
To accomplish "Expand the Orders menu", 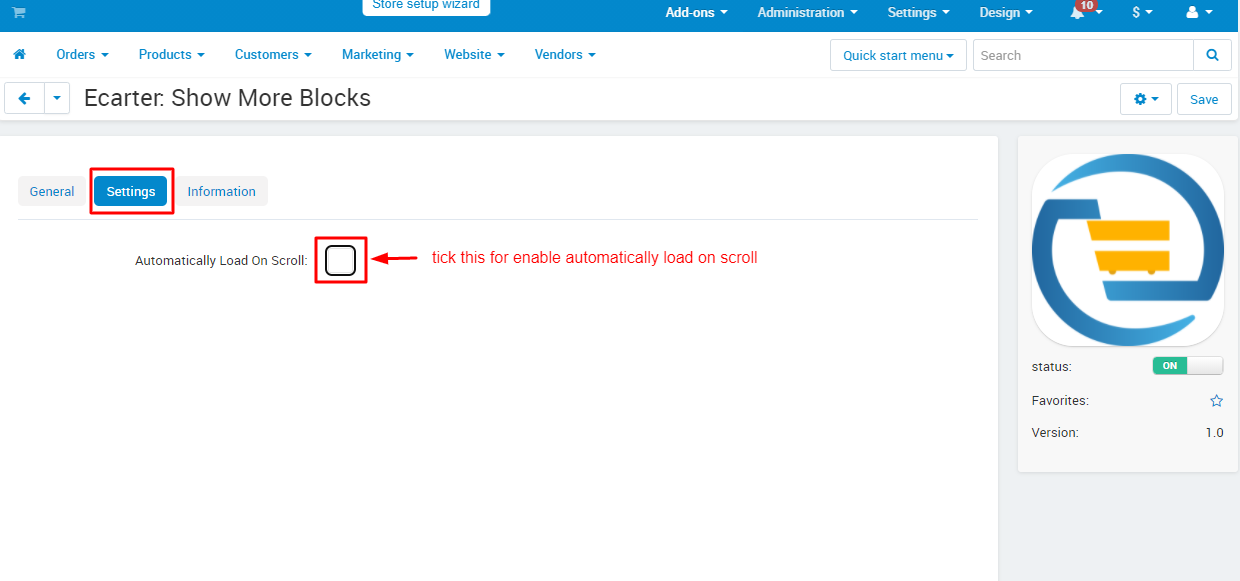I will pyautogui.click(x=82, y=55).
